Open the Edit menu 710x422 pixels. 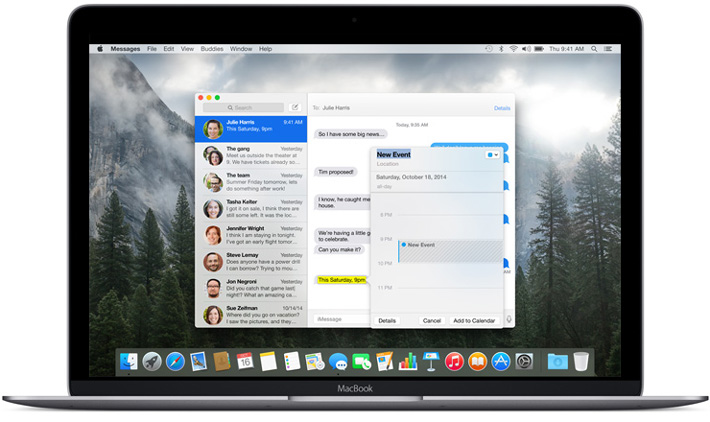[x=169, y=49]
